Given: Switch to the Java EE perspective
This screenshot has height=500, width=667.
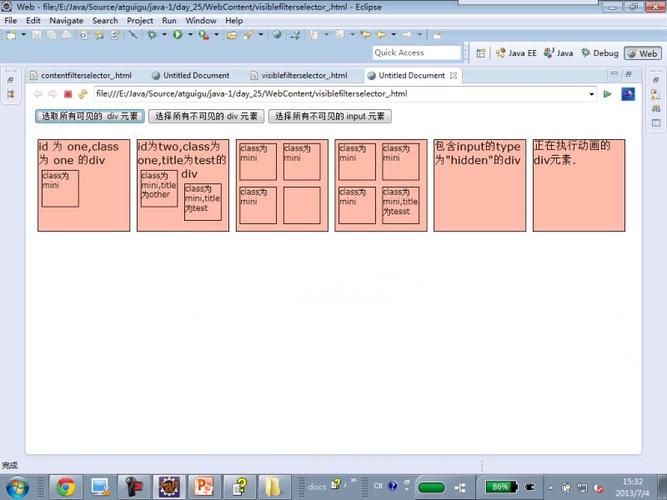Looking at the screenshot, I should click(516, 53).
